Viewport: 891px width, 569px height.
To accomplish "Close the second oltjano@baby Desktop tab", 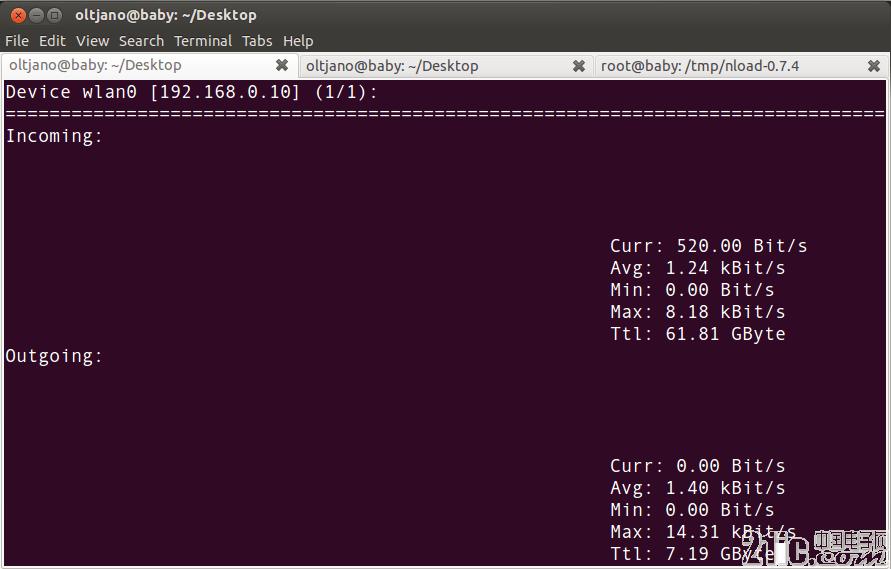I will pyautogui.click(x=578, y=66).
